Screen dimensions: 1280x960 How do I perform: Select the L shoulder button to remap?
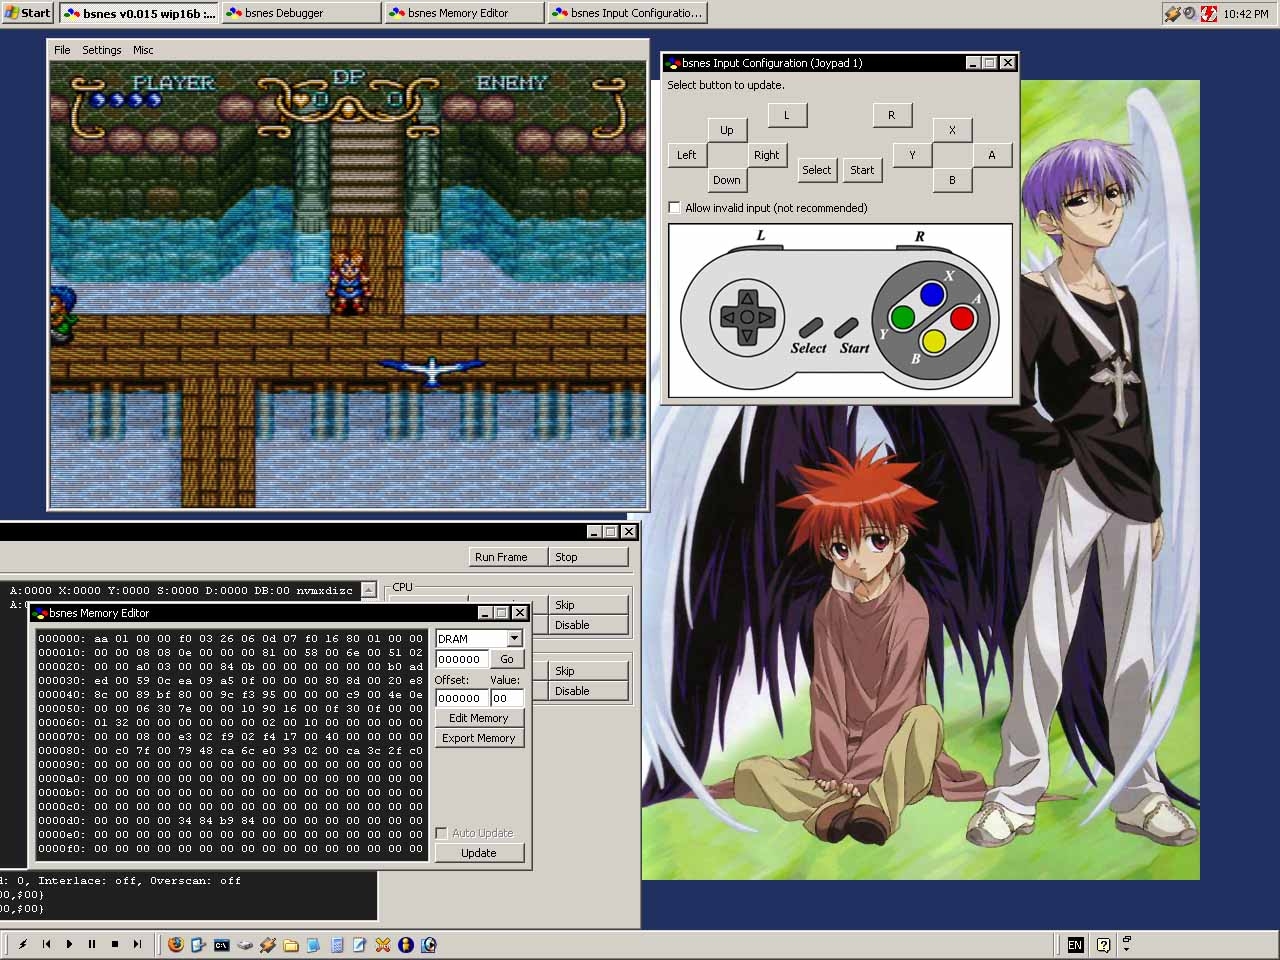click(787, 115)
